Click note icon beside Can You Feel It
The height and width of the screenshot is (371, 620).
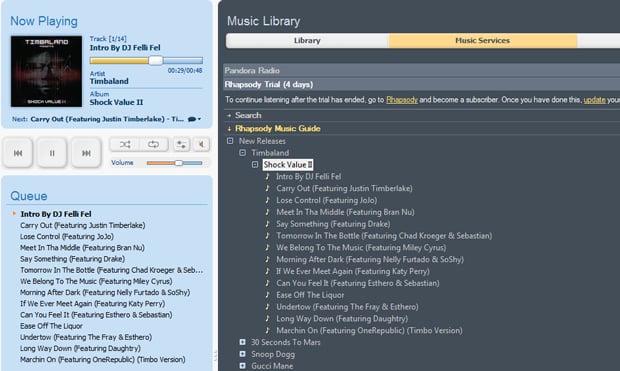[268, 283]
